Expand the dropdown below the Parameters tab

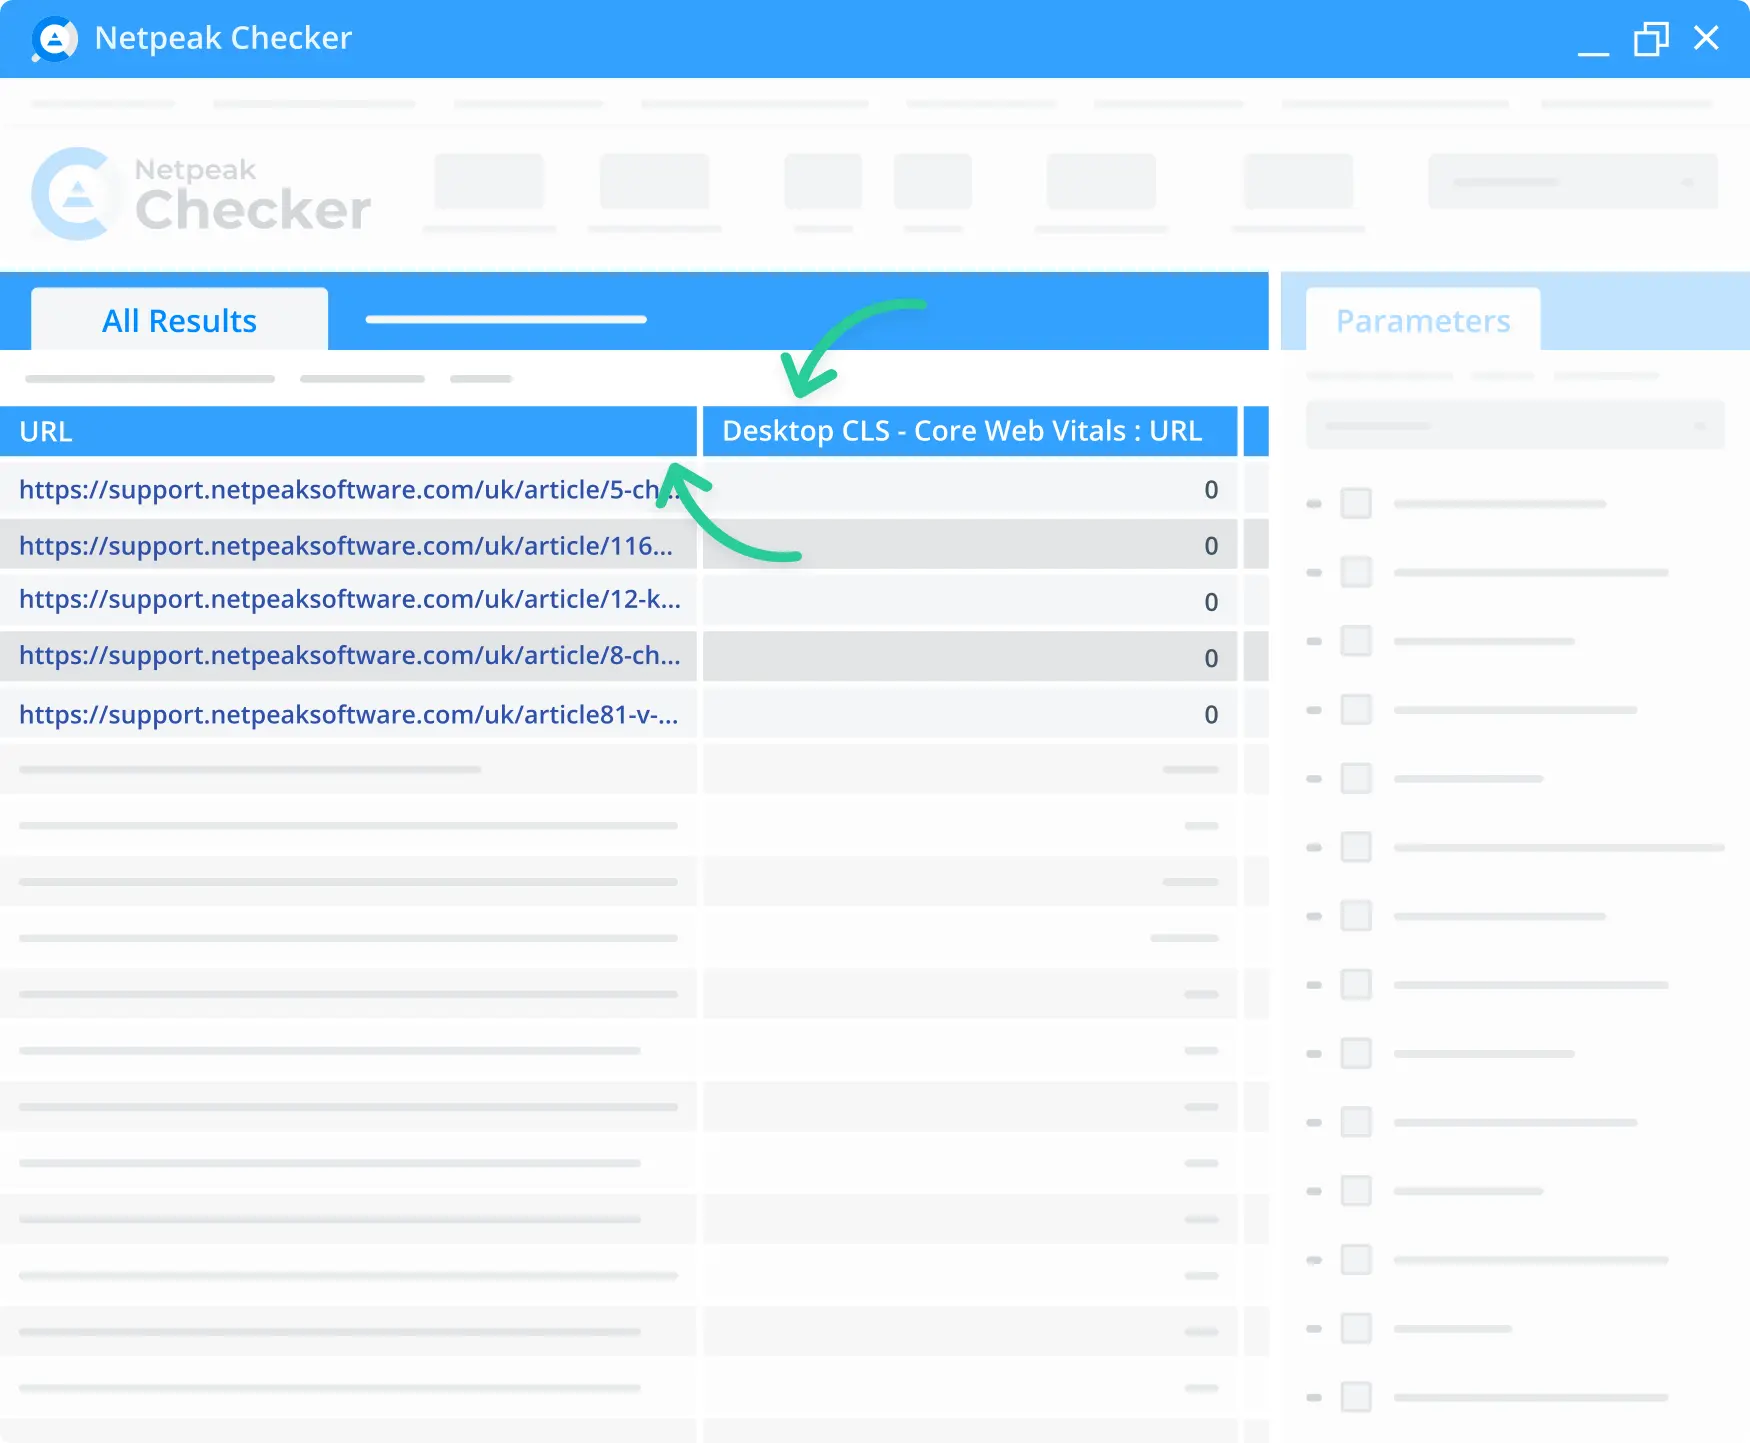tap(1515, 425)
